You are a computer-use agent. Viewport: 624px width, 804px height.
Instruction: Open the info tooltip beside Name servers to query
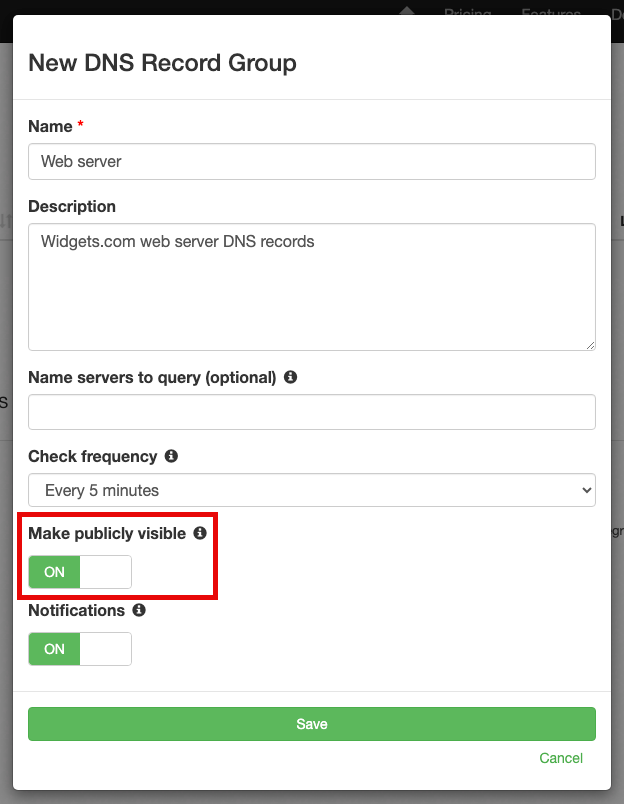(x=290, y=377)
